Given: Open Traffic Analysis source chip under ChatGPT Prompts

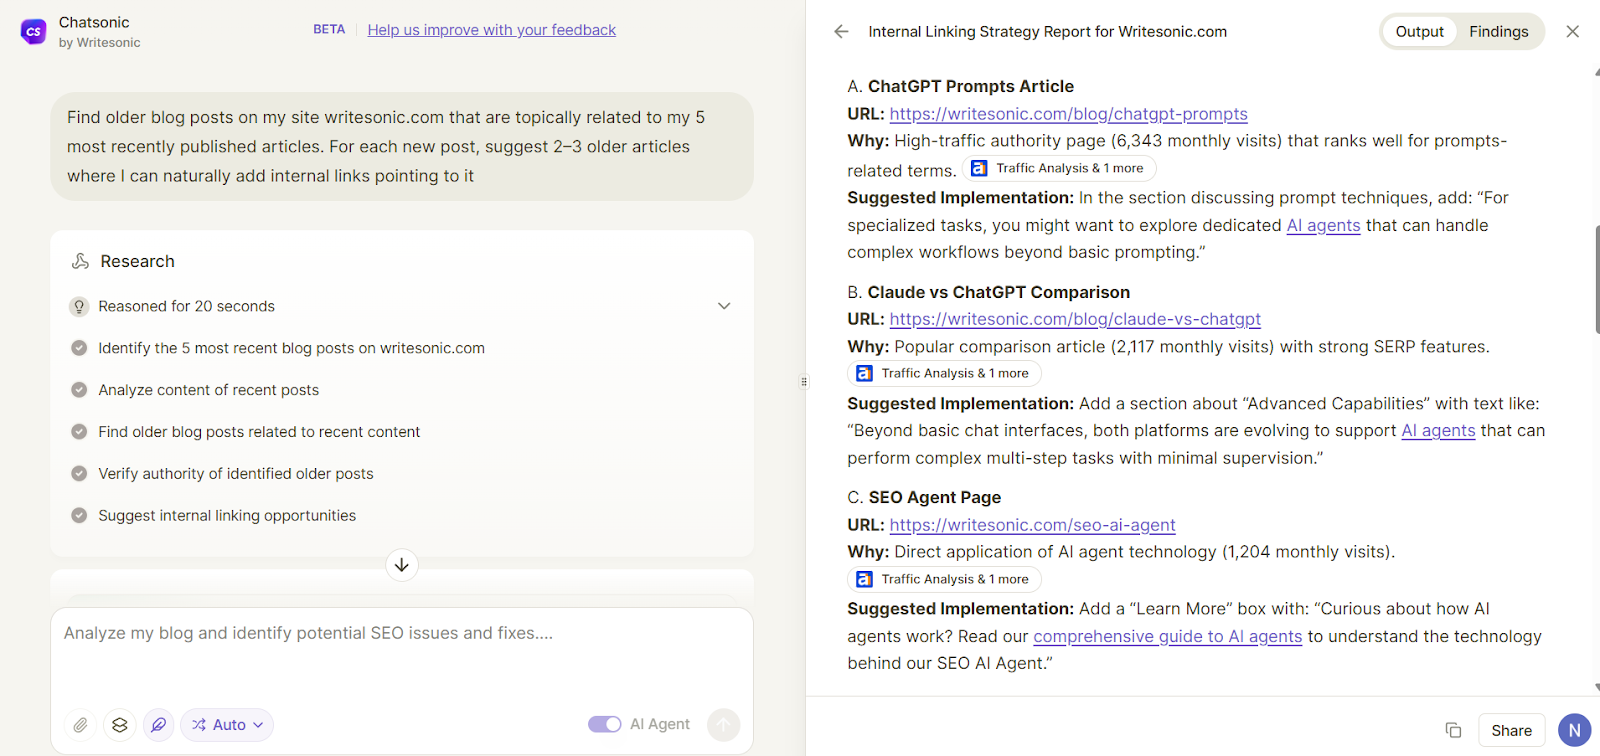Looking at the screenshot, I should (1059, 168).
